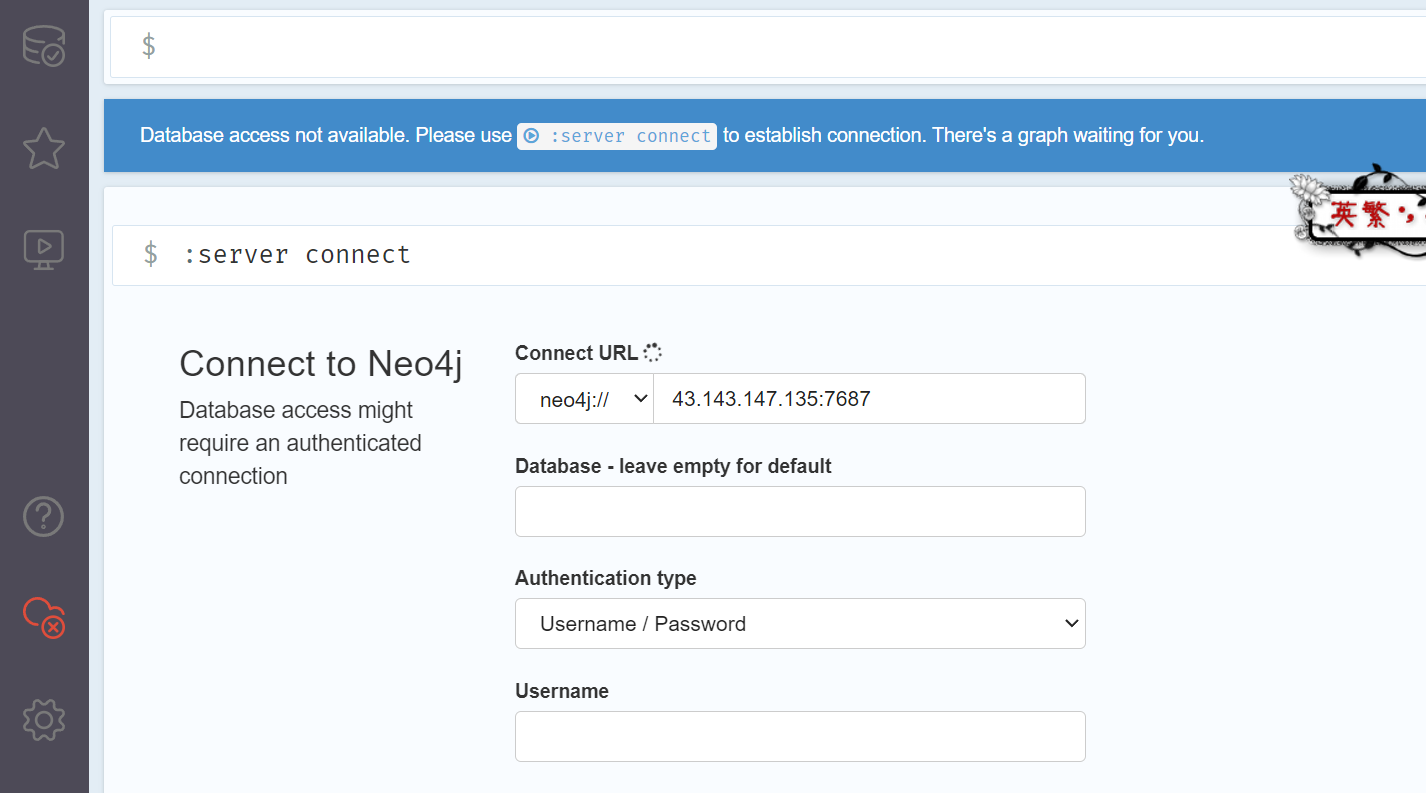Open the Favorites star icon
Image resolution: width=1426 pixels, height=793 pixels.
[44, 148]
